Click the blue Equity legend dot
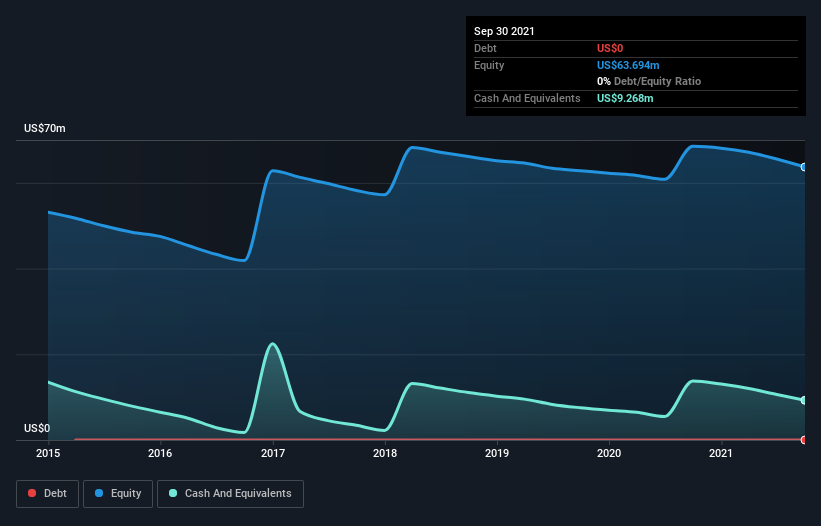The height and width of the screenshot is (526, 821). click(99, 493)
